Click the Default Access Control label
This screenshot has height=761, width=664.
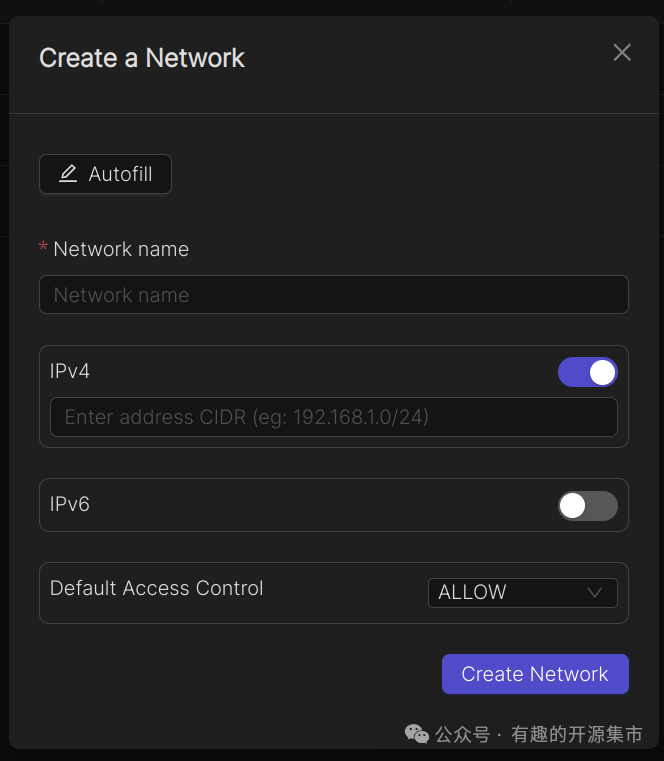point(157,588)
